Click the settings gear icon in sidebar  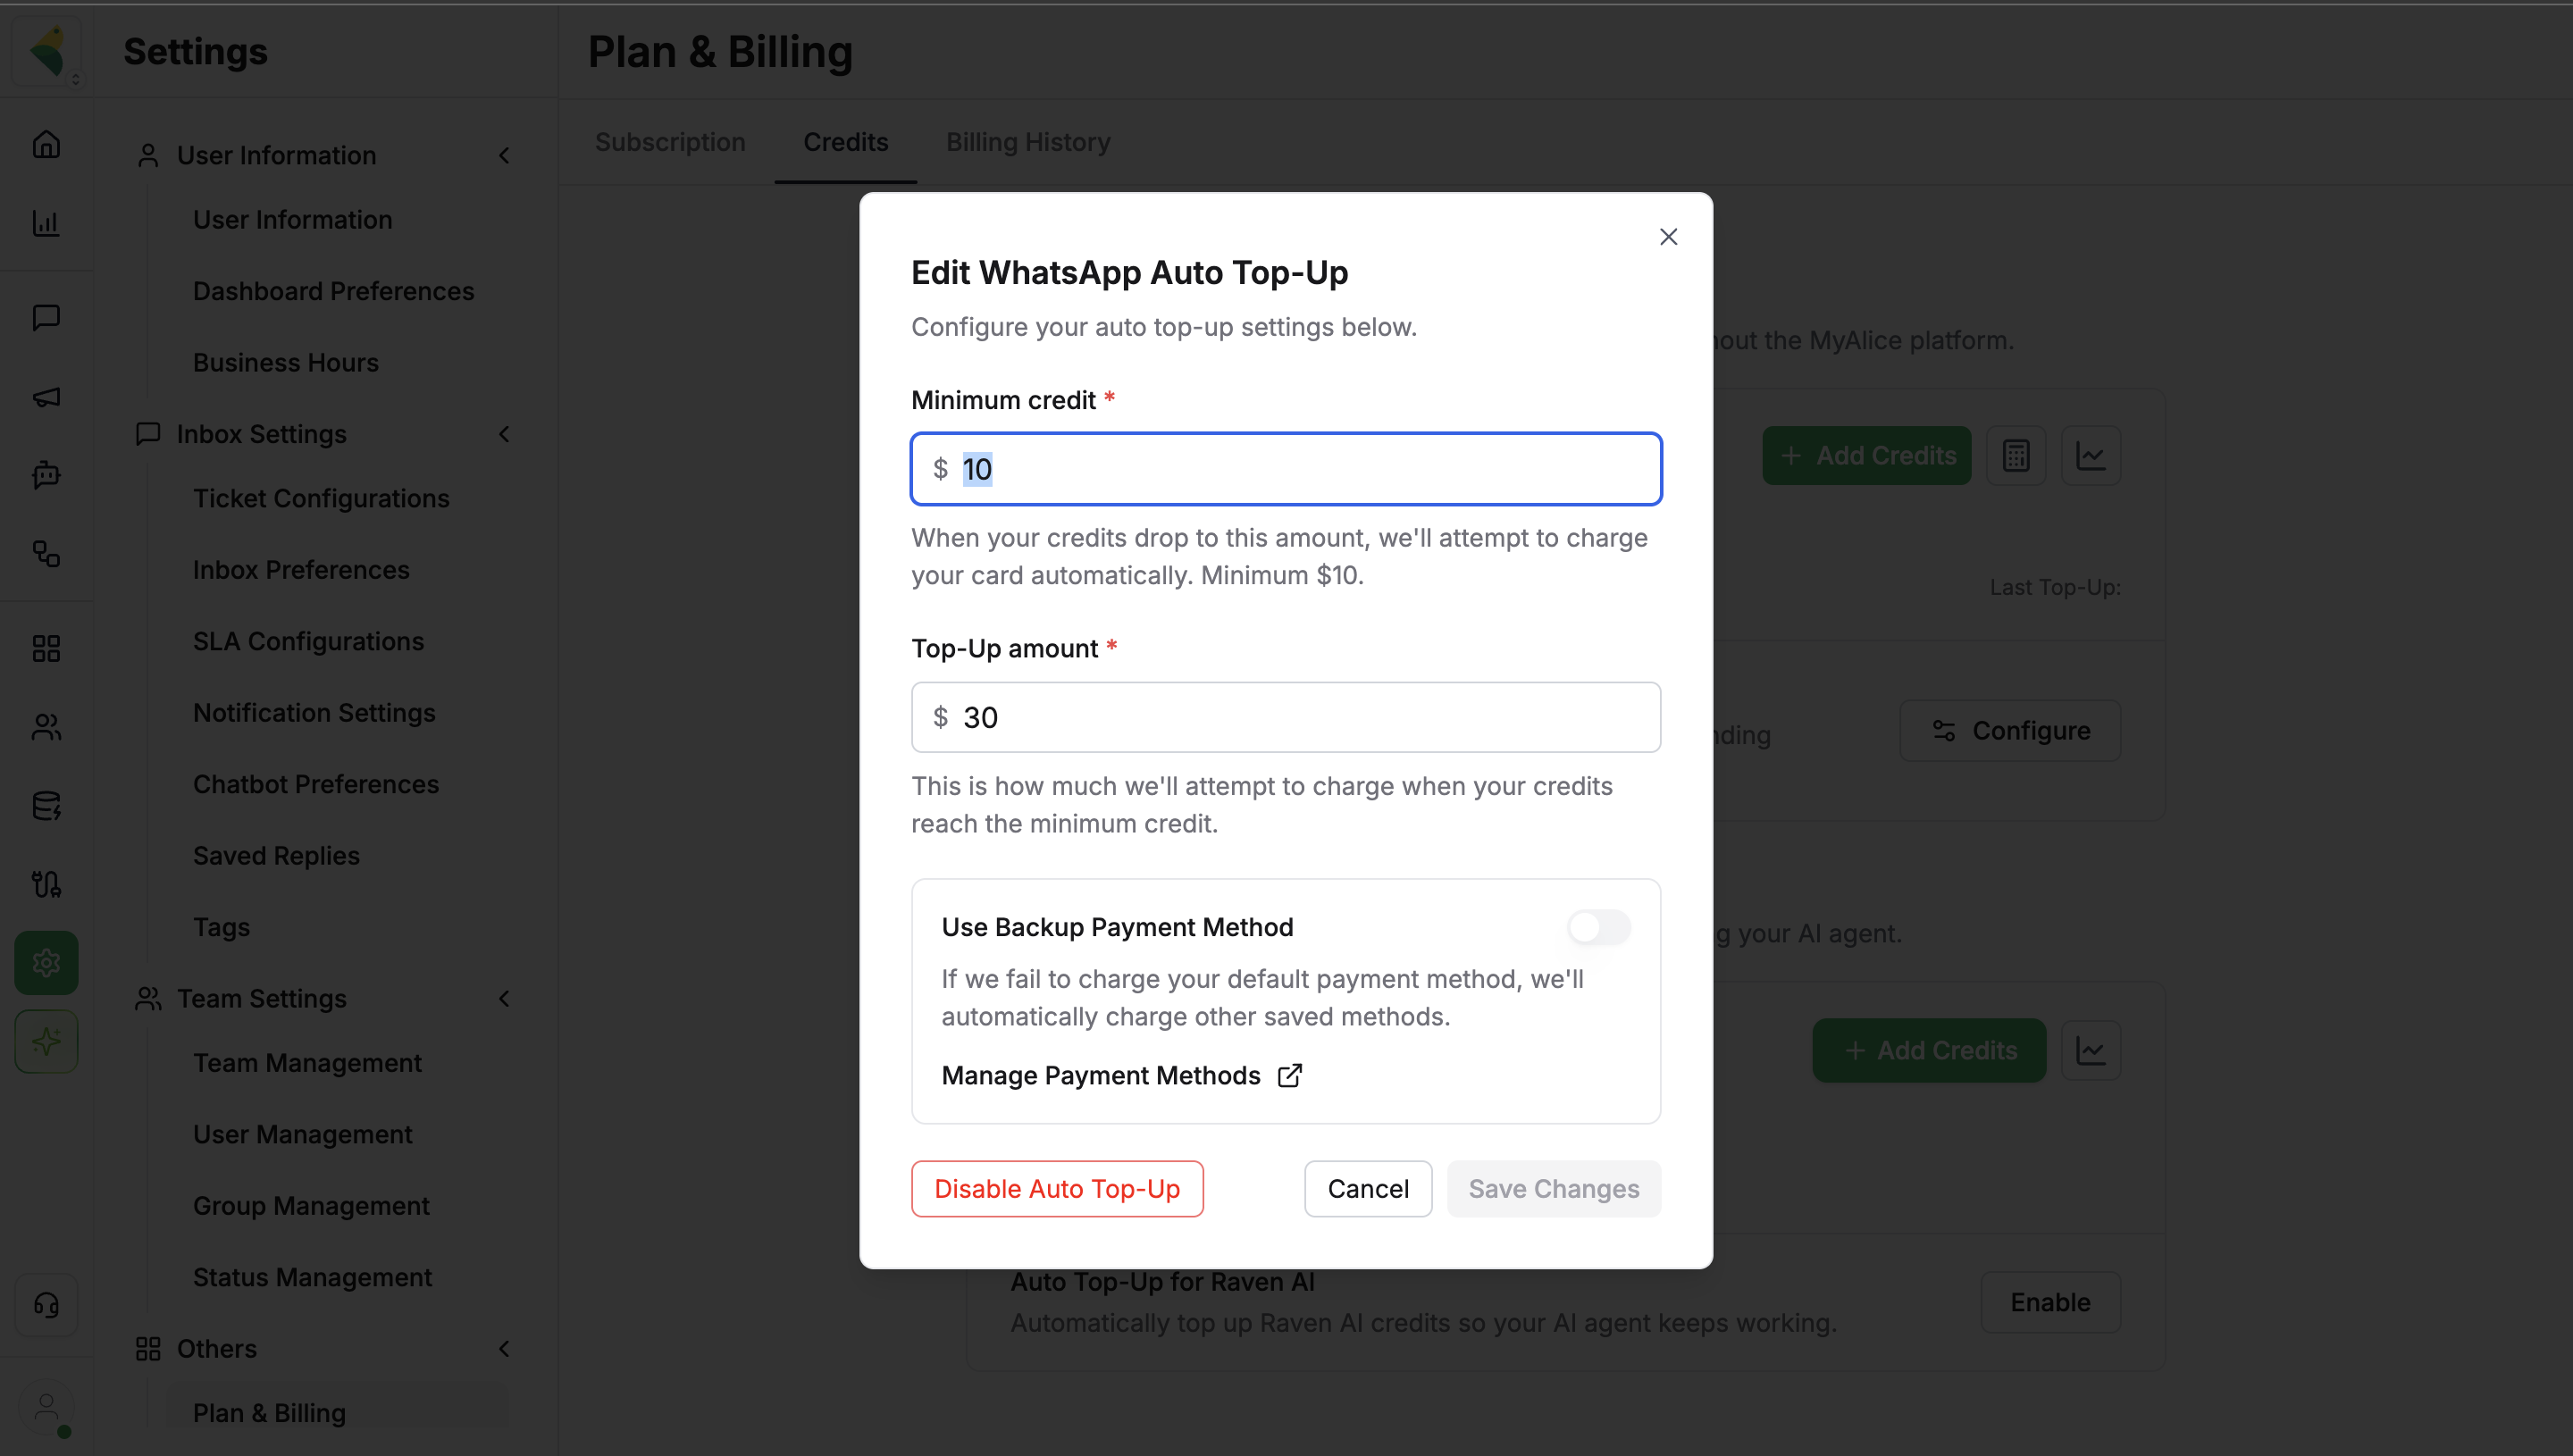coord(46,963)
